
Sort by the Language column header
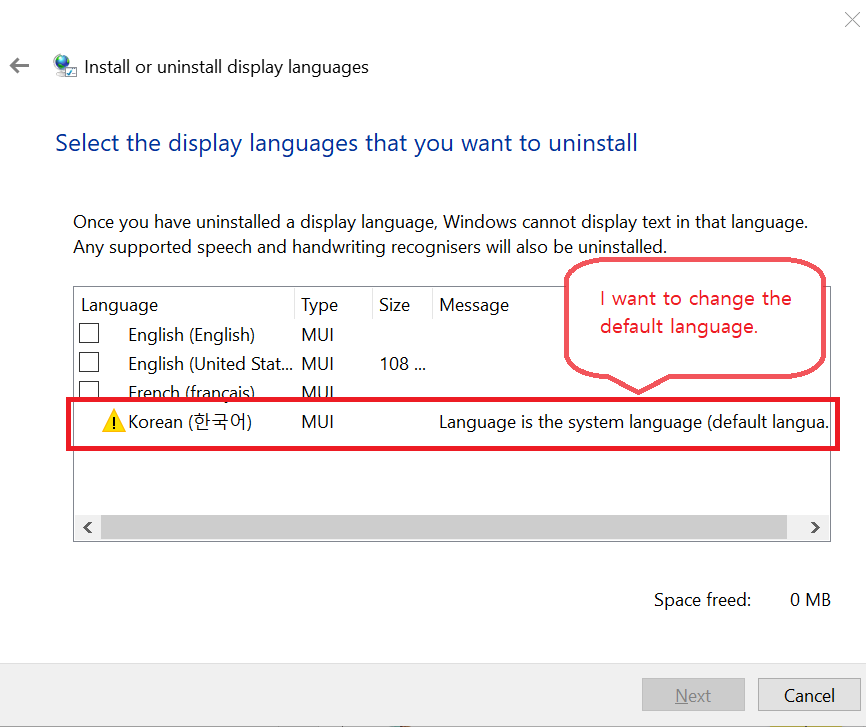point(185,305)
